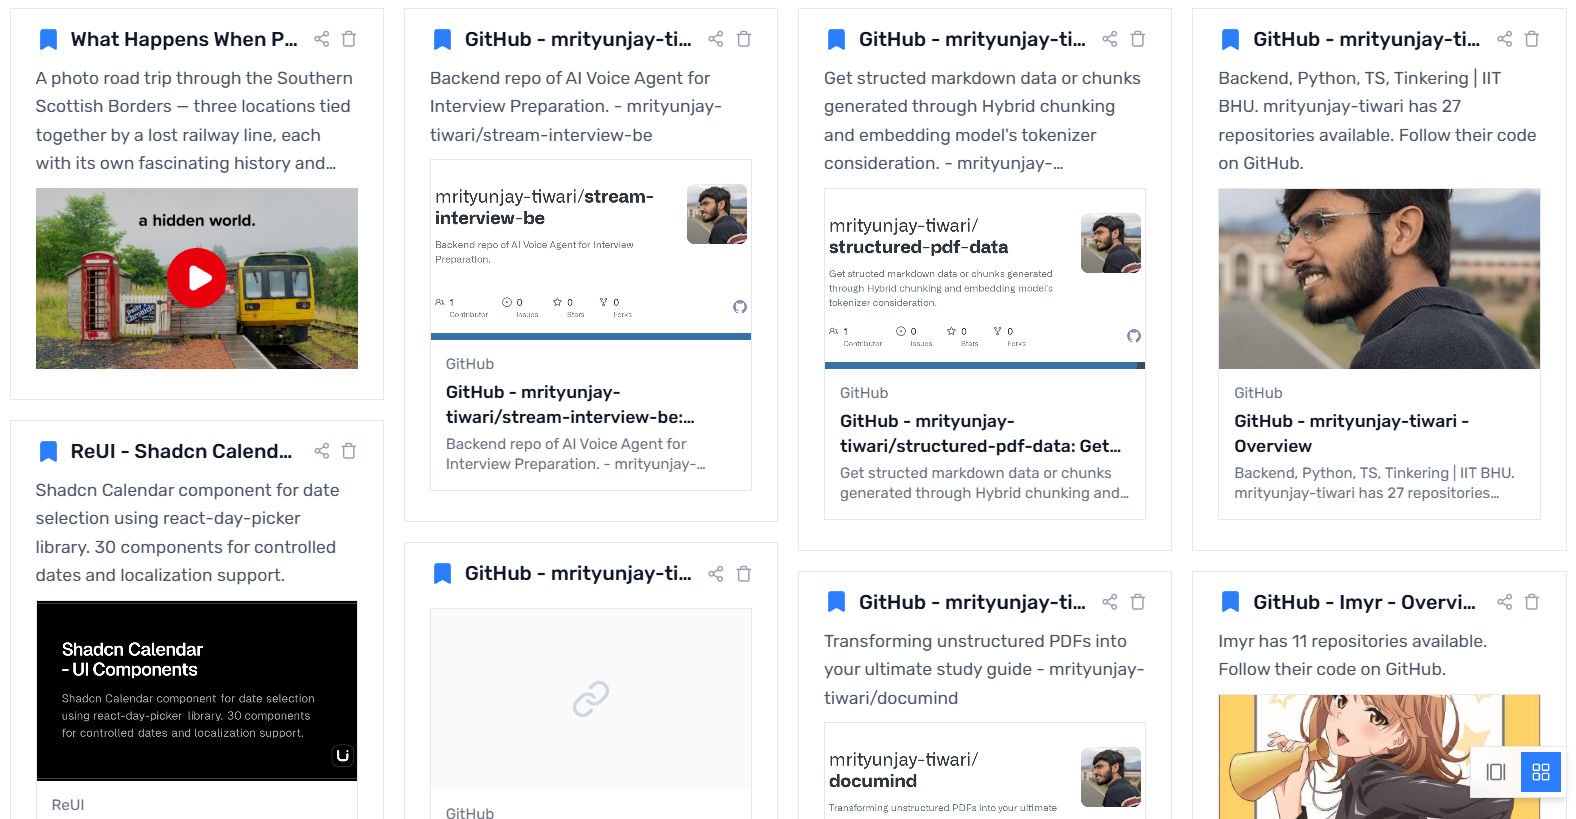
Task: Click the Shadcn Calendar UI Components preview image
Action: coord(197,691)
